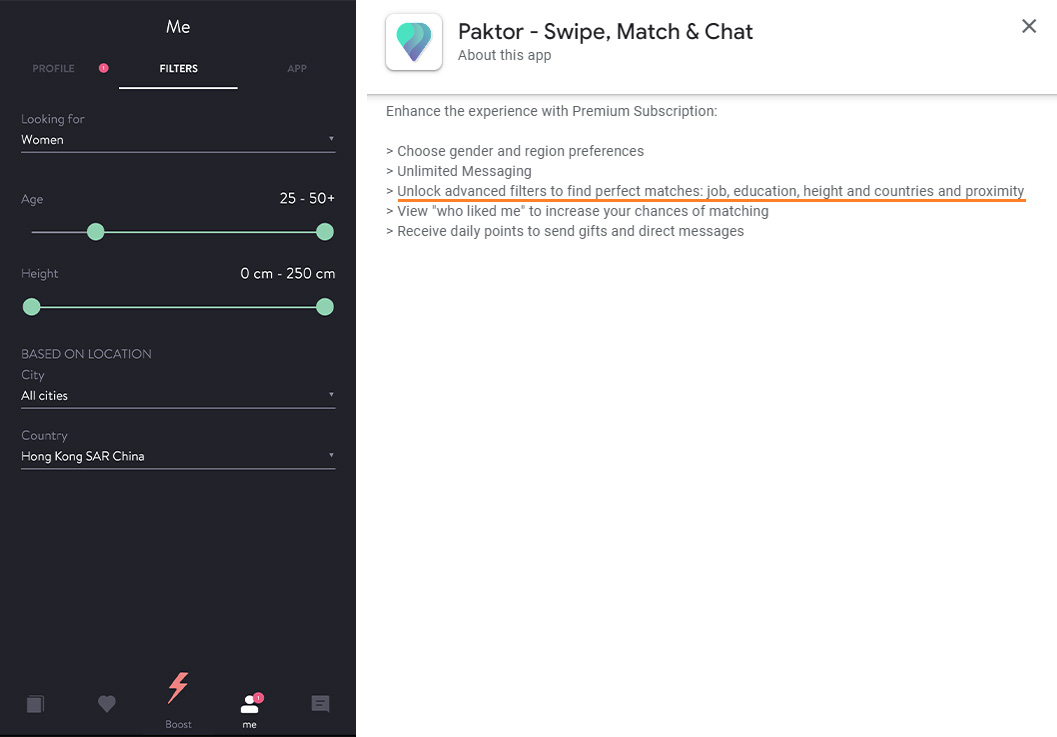Click the underlined Unlock advanced filters text
The height and width of the screenshot is (737, 1057).
tap(711, 191)
